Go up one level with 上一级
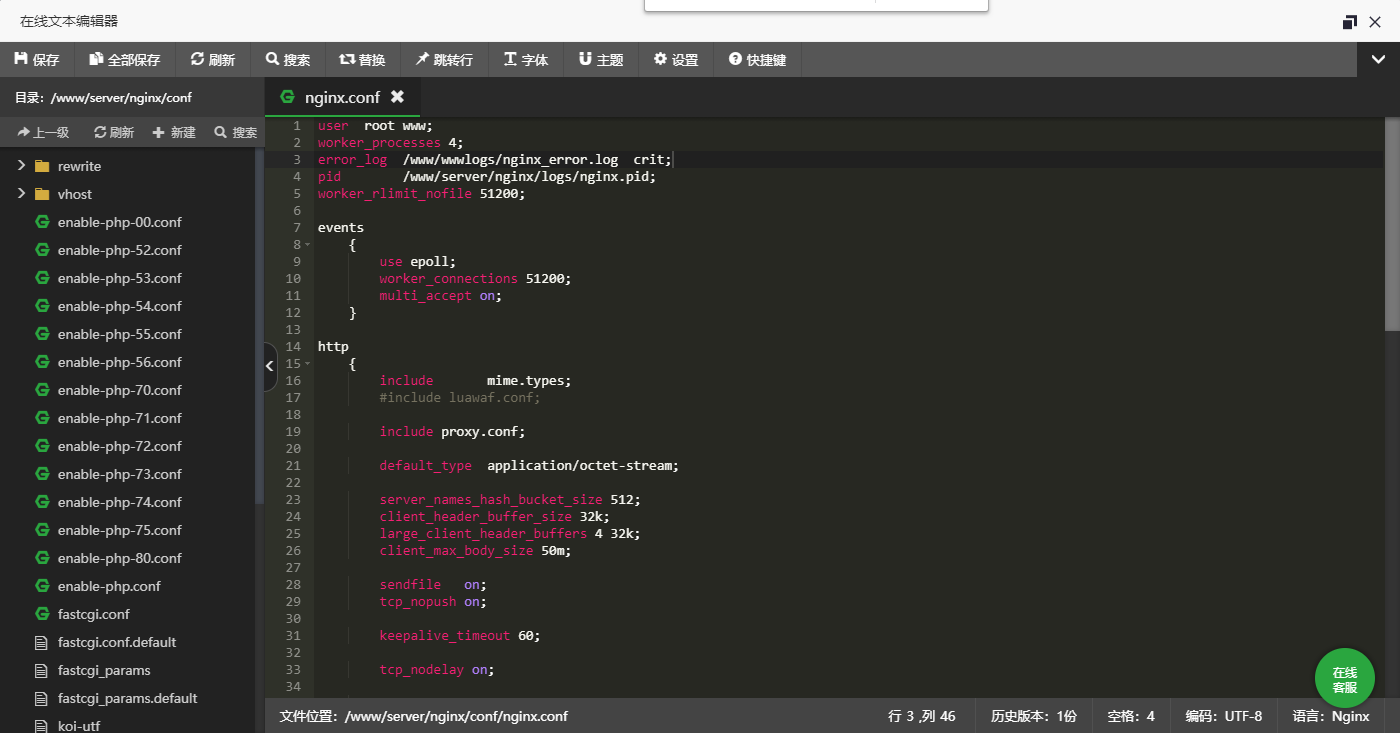Screen dimensions: 1400x733 coord(43,132)
